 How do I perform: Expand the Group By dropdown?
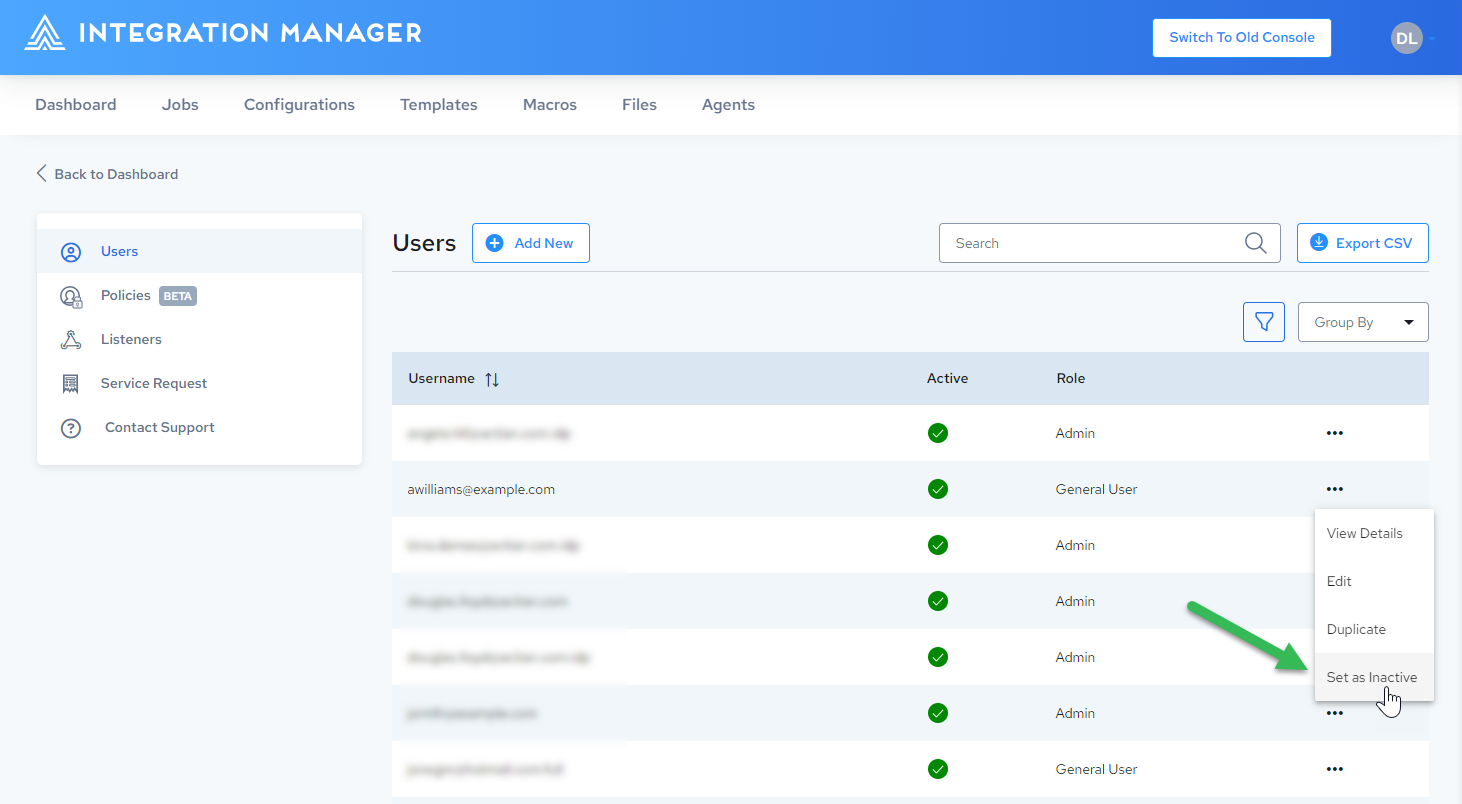(1363, 322)
